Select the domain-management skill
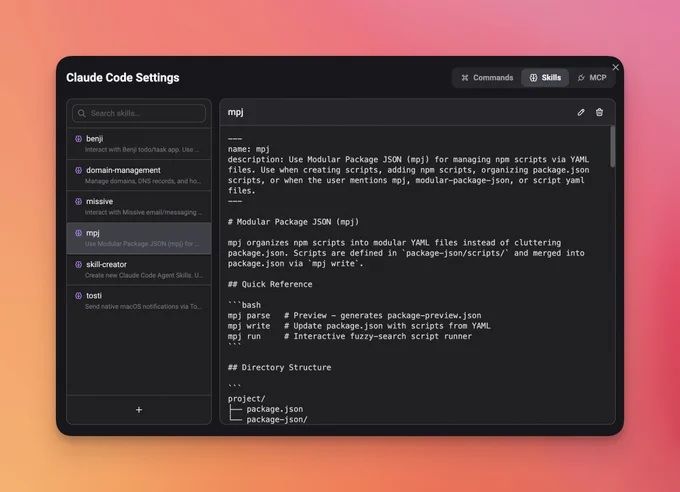 (x=139, y=175)
